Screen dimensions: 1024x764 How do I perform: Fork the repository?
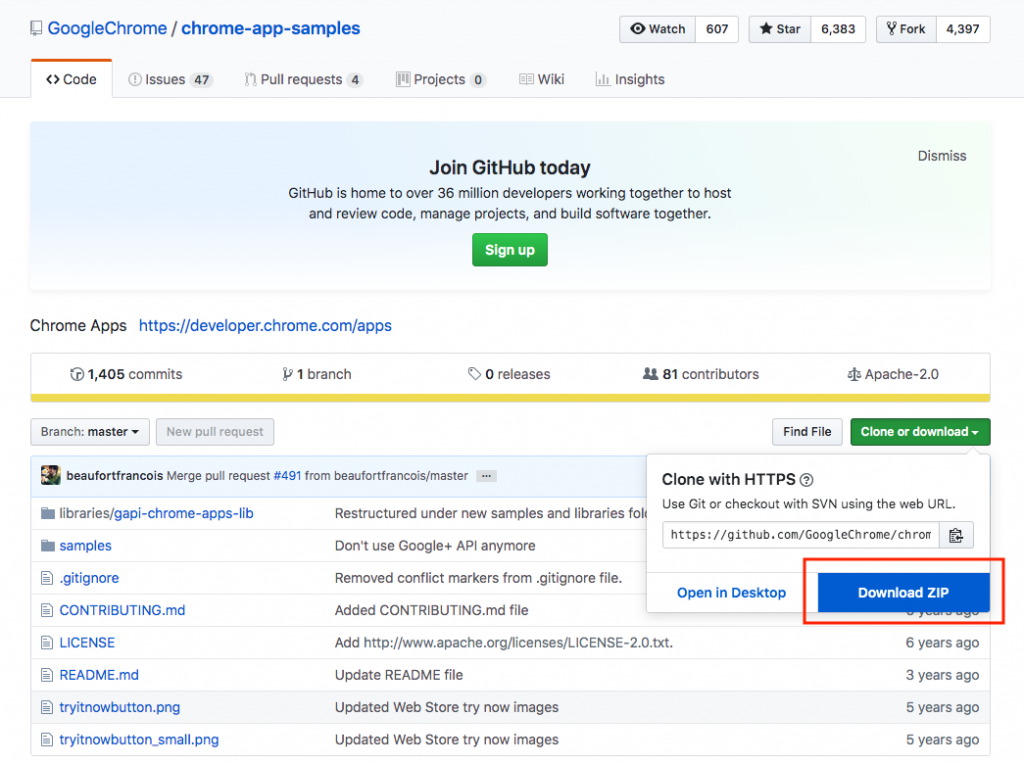coord(906,29)
